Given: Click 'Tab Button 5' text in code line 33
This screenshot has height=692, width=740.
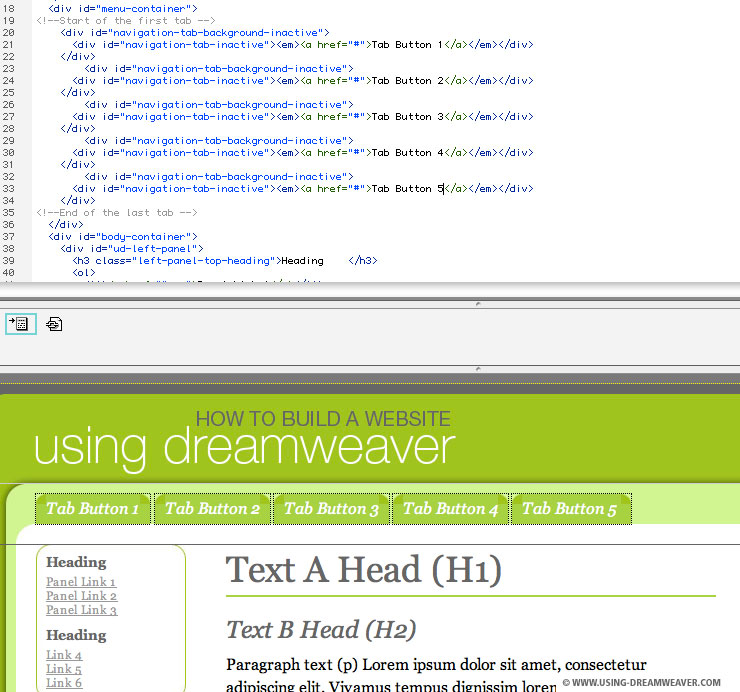Looking at the screenshot, I should (407, 189).
